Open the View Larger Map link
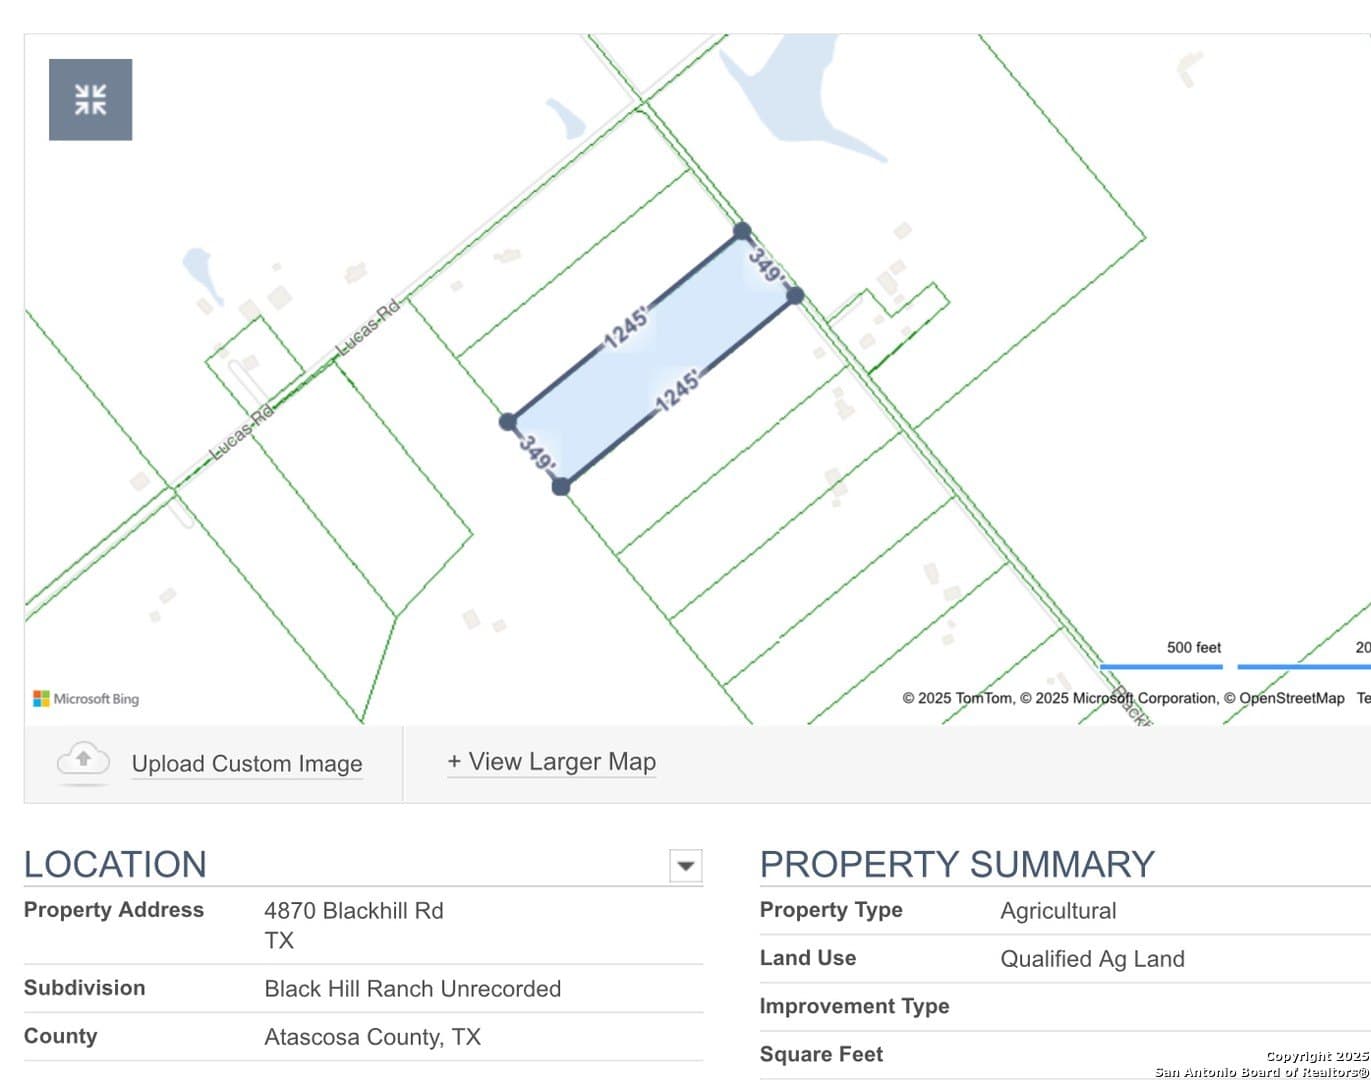Viewport: 1371px width, 1080px height. 552,762
